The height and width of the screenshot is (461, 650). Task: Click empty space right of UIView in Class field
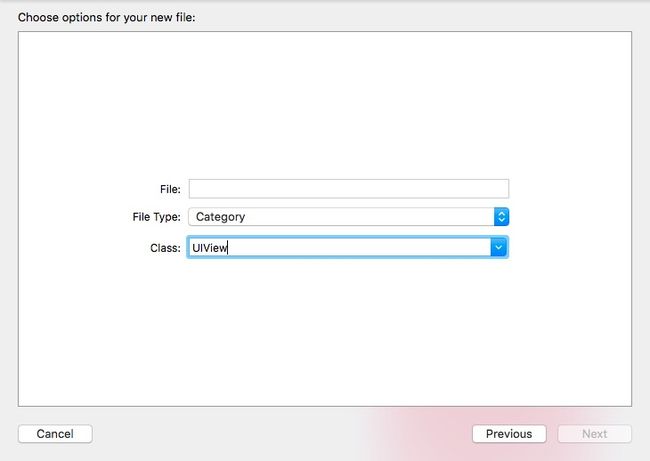coord(357,247)
